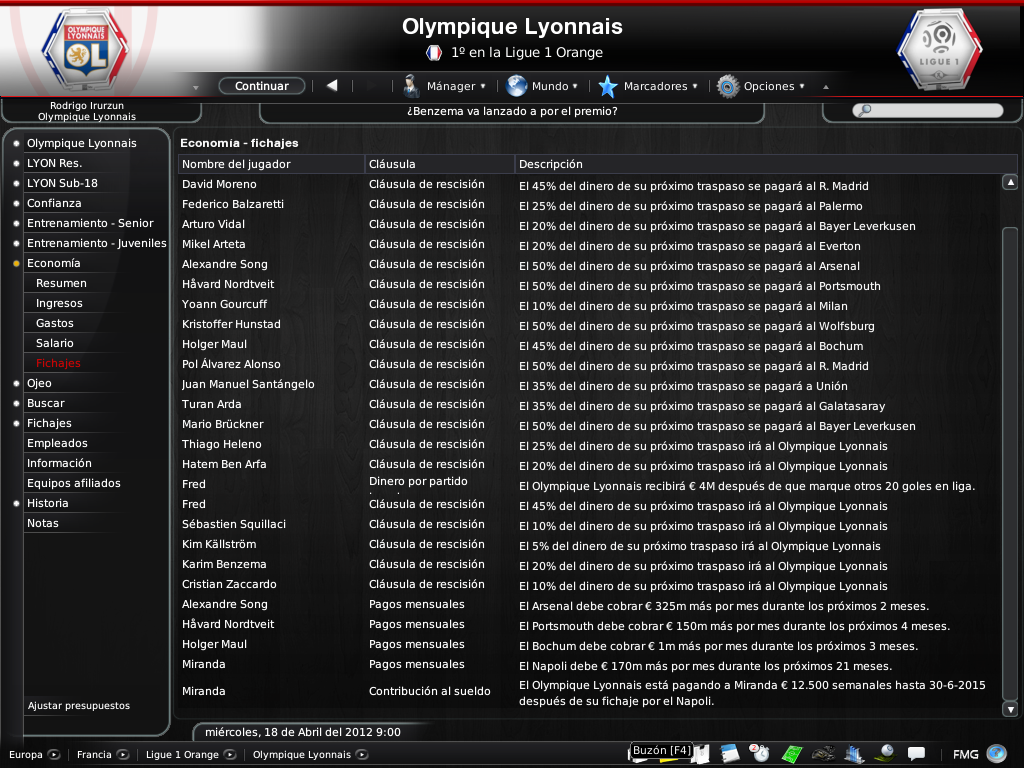
Task: Click the Marcadores blue star icon
Action: [608, 86]
